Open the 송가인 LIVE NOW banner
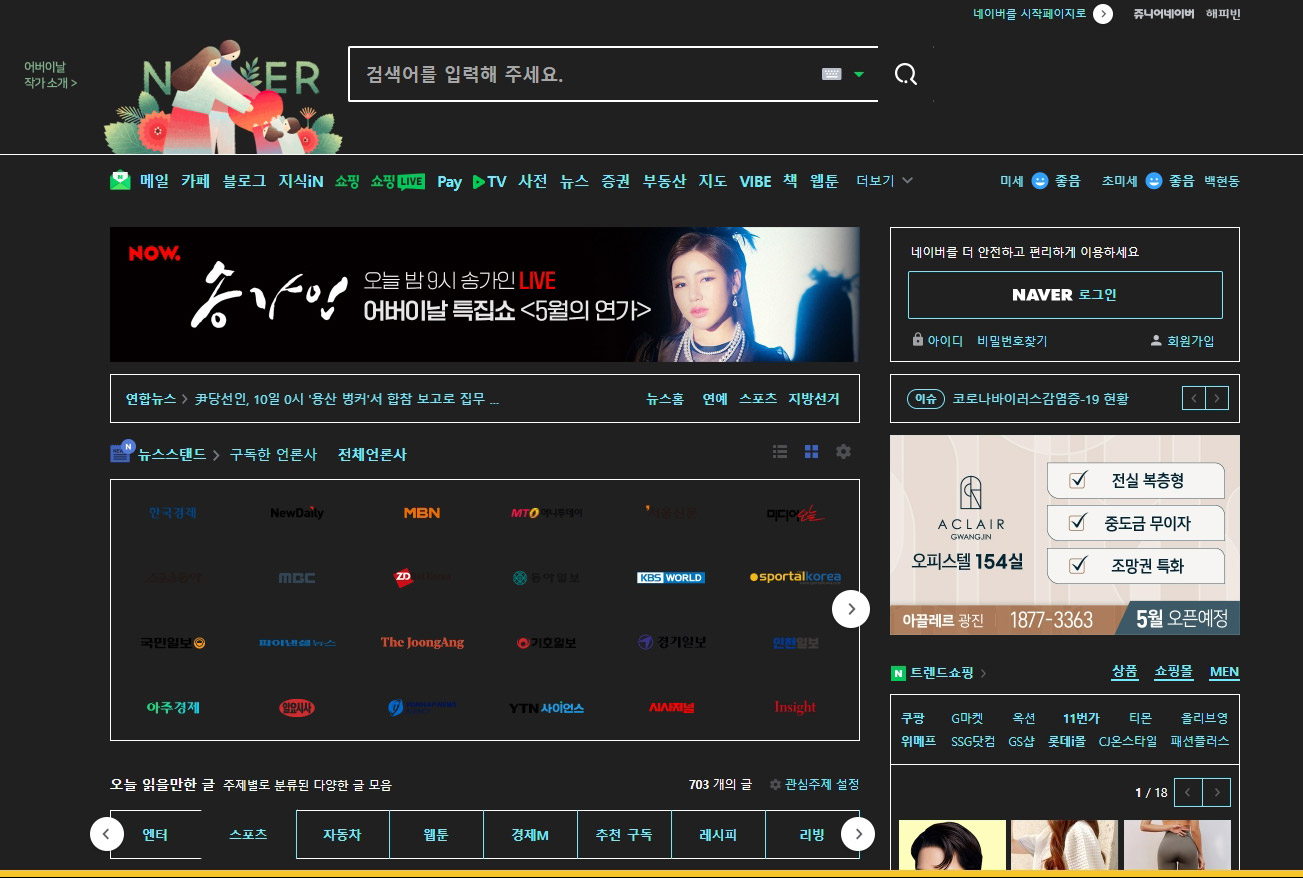1303x878 pixels. (484, 294)
